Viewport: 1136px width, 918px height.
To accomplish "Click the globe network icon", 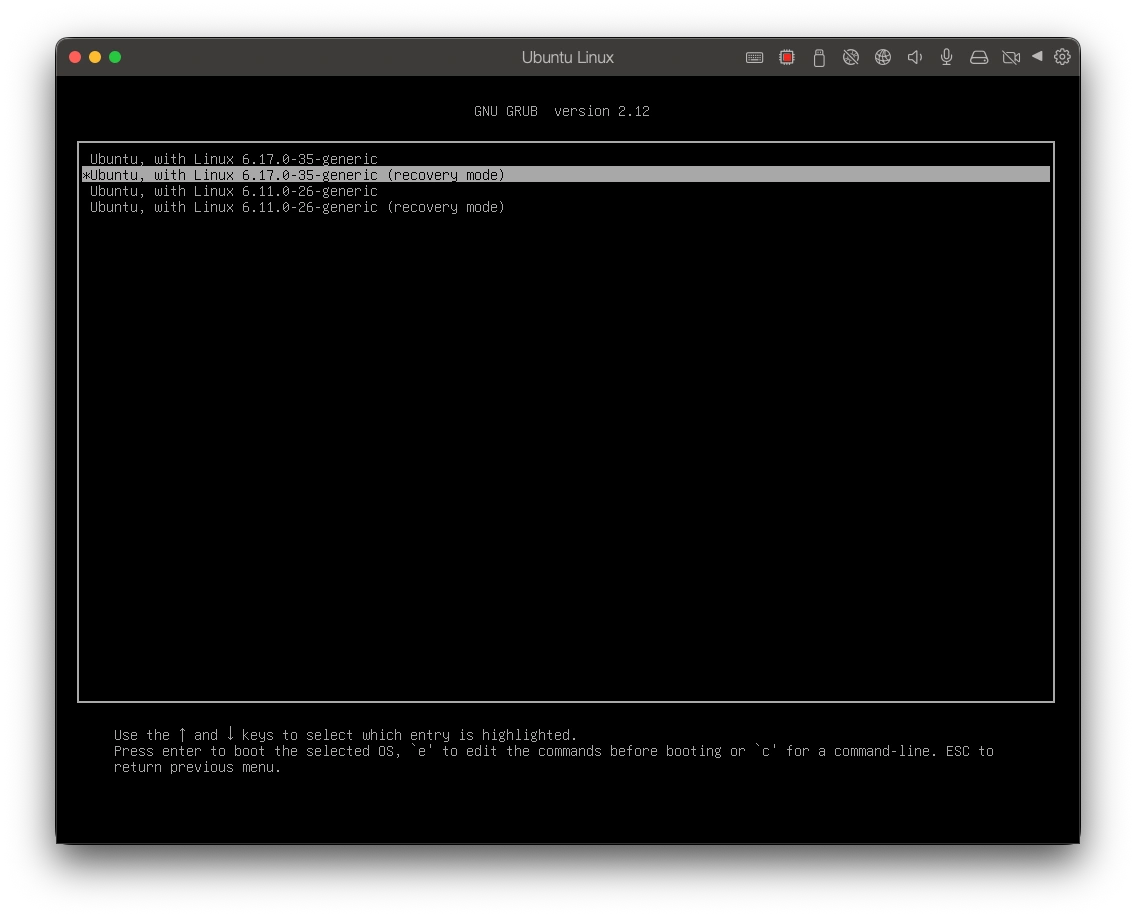I will click(x=883, y=57).
